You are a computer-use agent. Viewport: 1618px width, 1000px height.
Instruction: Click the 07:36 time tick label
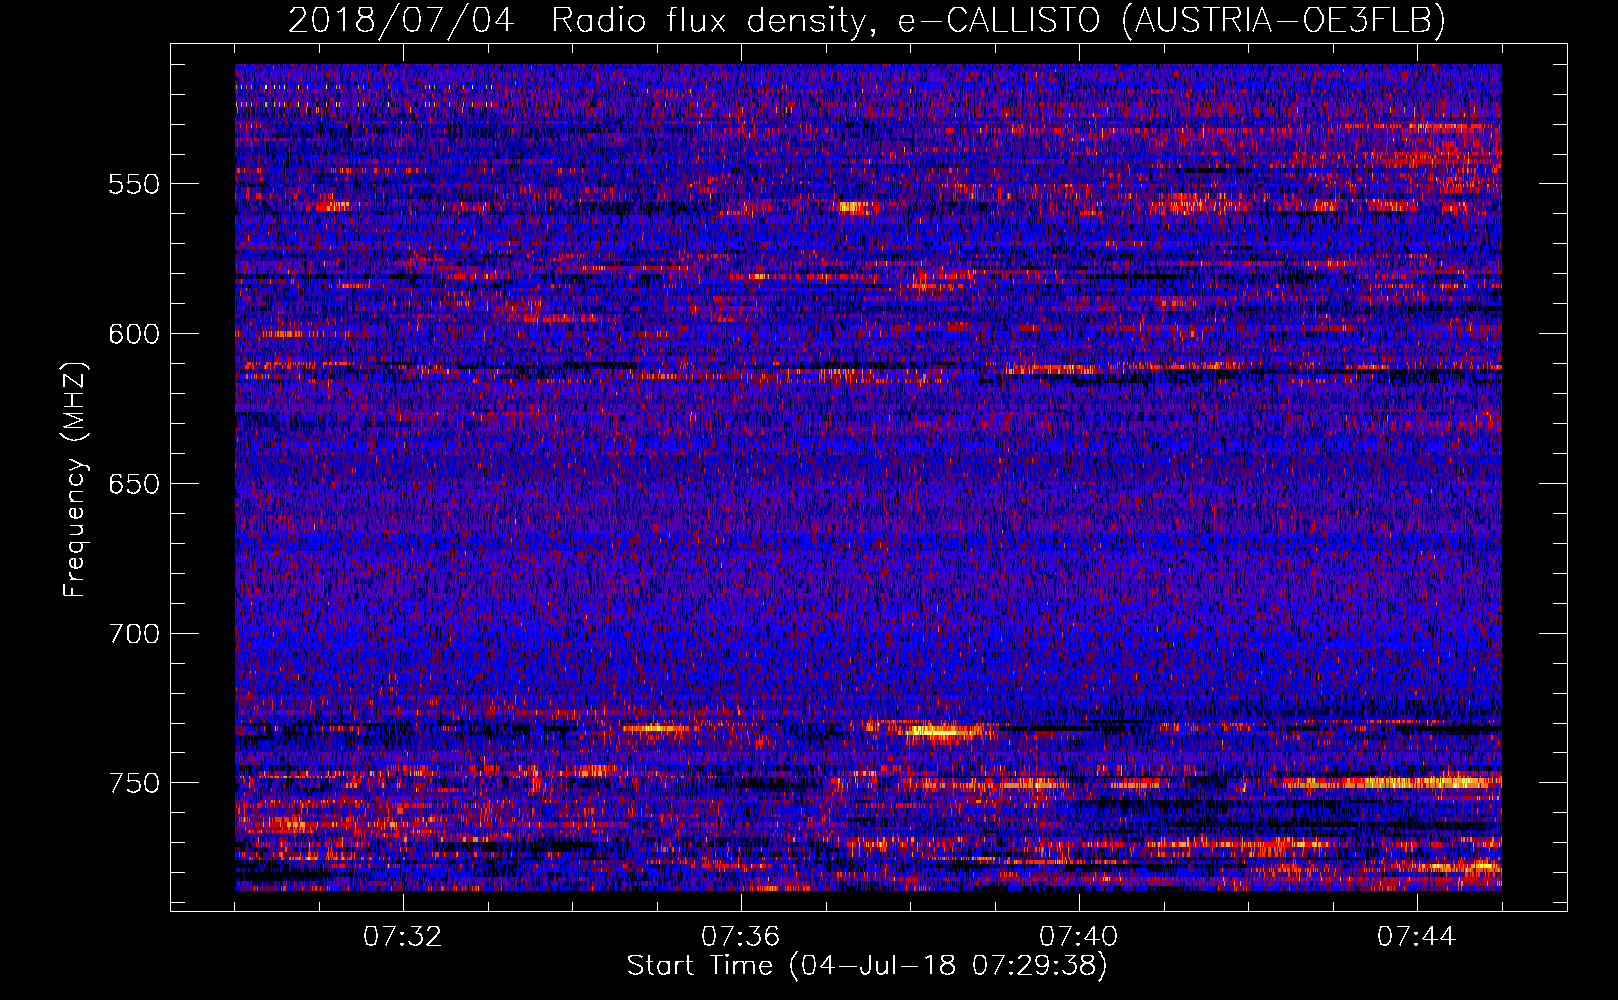pyautogui.click(x=740, y=937)
